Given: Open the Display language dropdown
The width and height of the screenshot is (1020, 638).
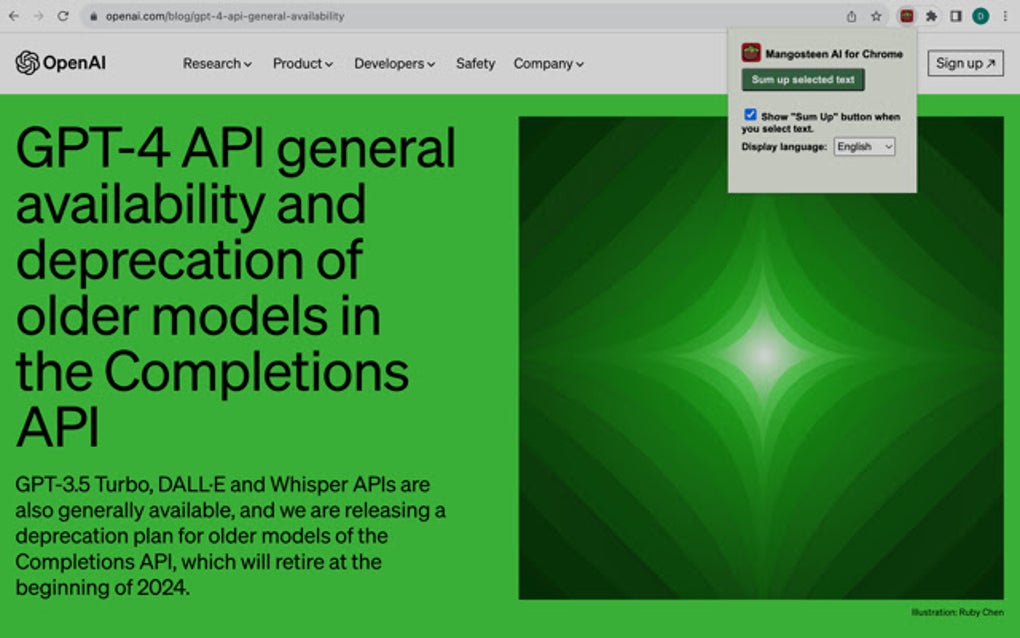Looking at the screenshot, I should pos(864,146).
